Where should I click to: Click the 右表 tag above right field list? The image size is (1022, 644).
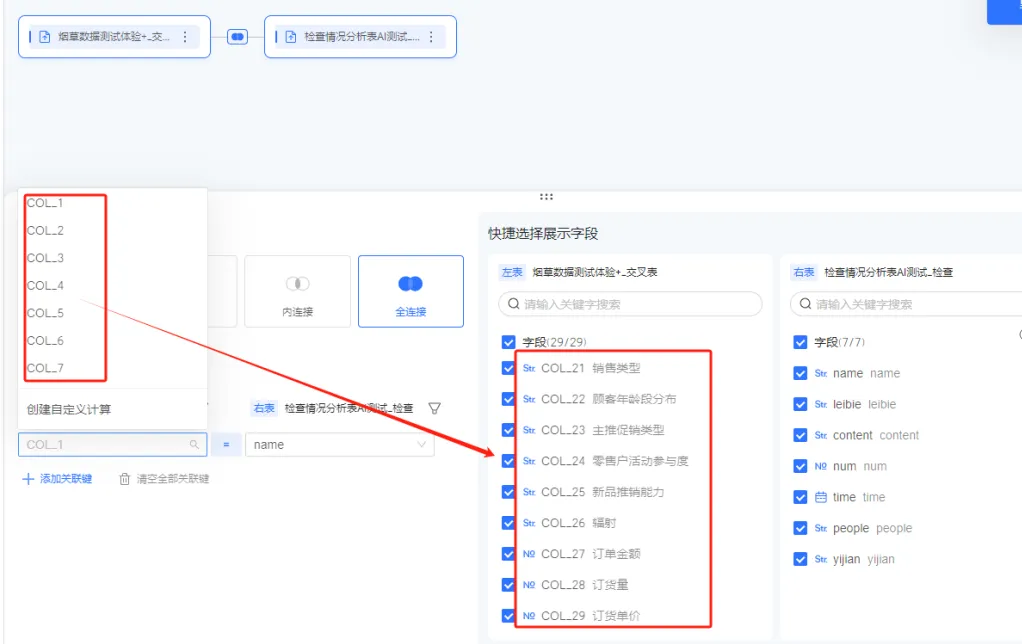click(804, 272)
